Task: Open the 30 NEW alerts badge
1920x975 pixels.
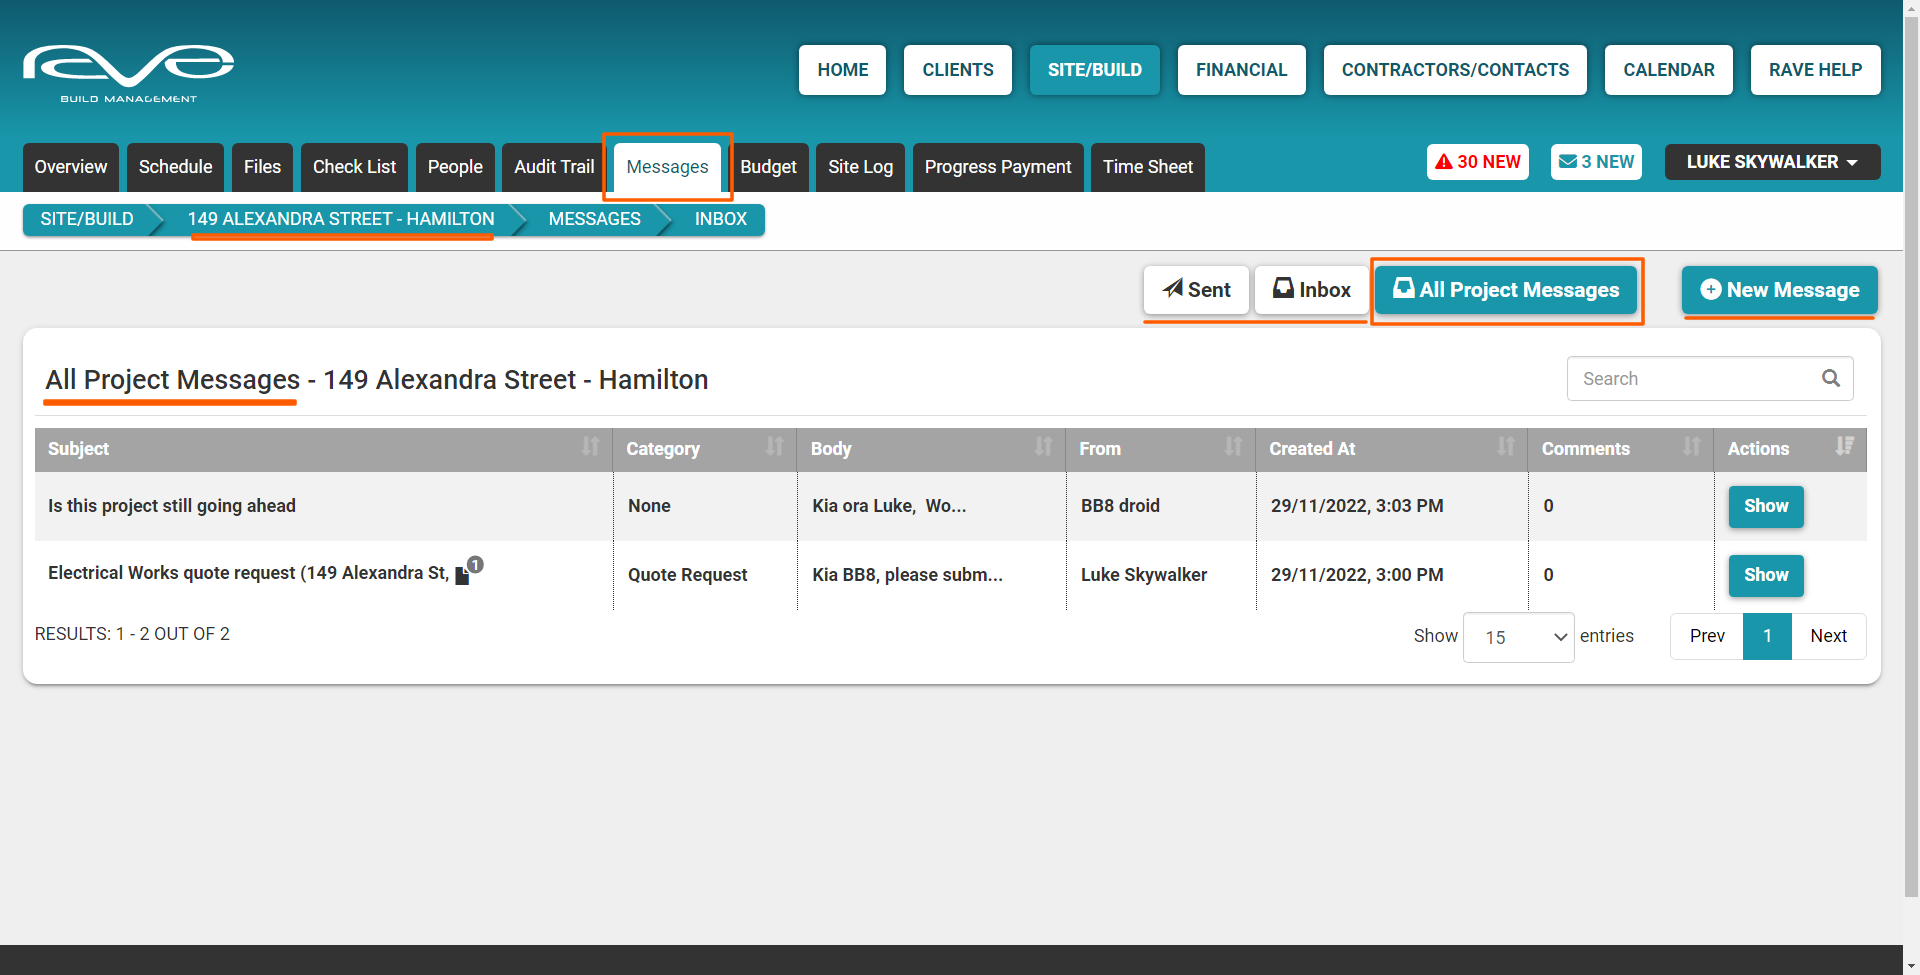Action: 1477,162
